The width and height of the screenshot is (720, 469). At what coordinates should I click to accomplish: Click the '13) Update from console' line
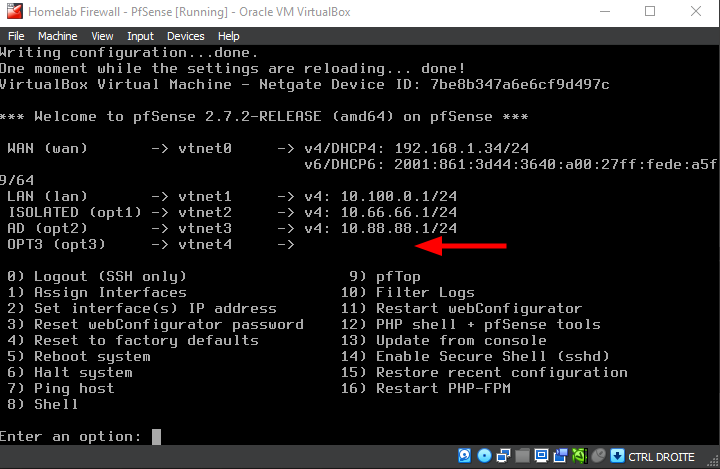[444, 340]
